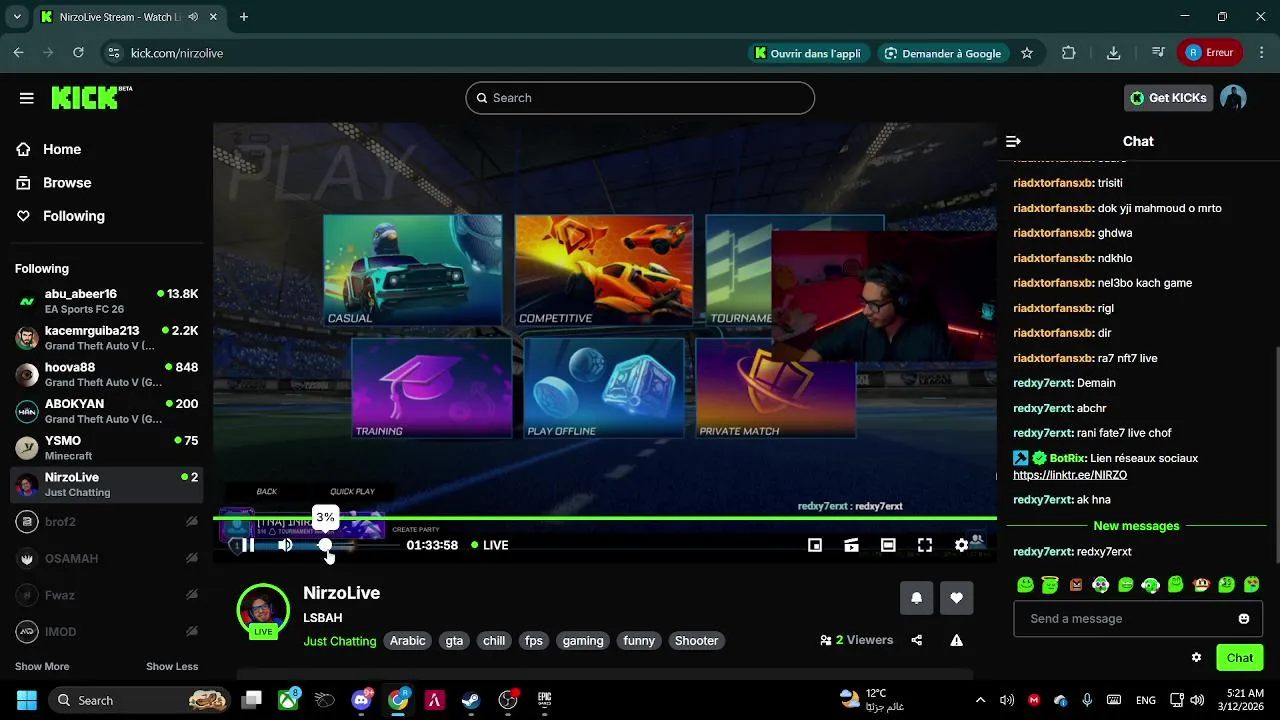Open YSMO Minecraft channel

click(106, 448)
